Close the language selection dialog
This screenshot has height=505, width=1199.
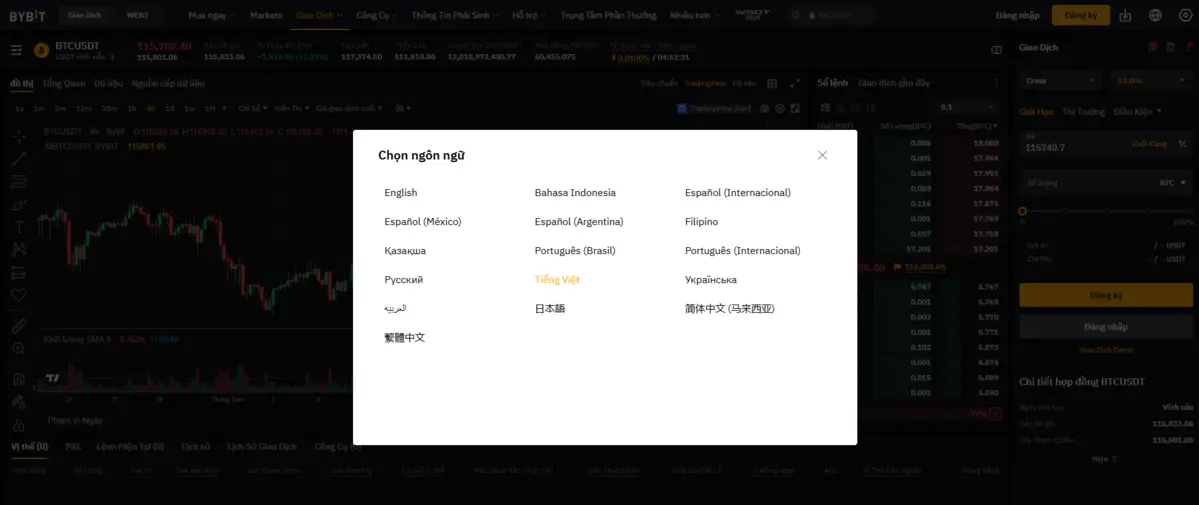click(x=822, y=155)
